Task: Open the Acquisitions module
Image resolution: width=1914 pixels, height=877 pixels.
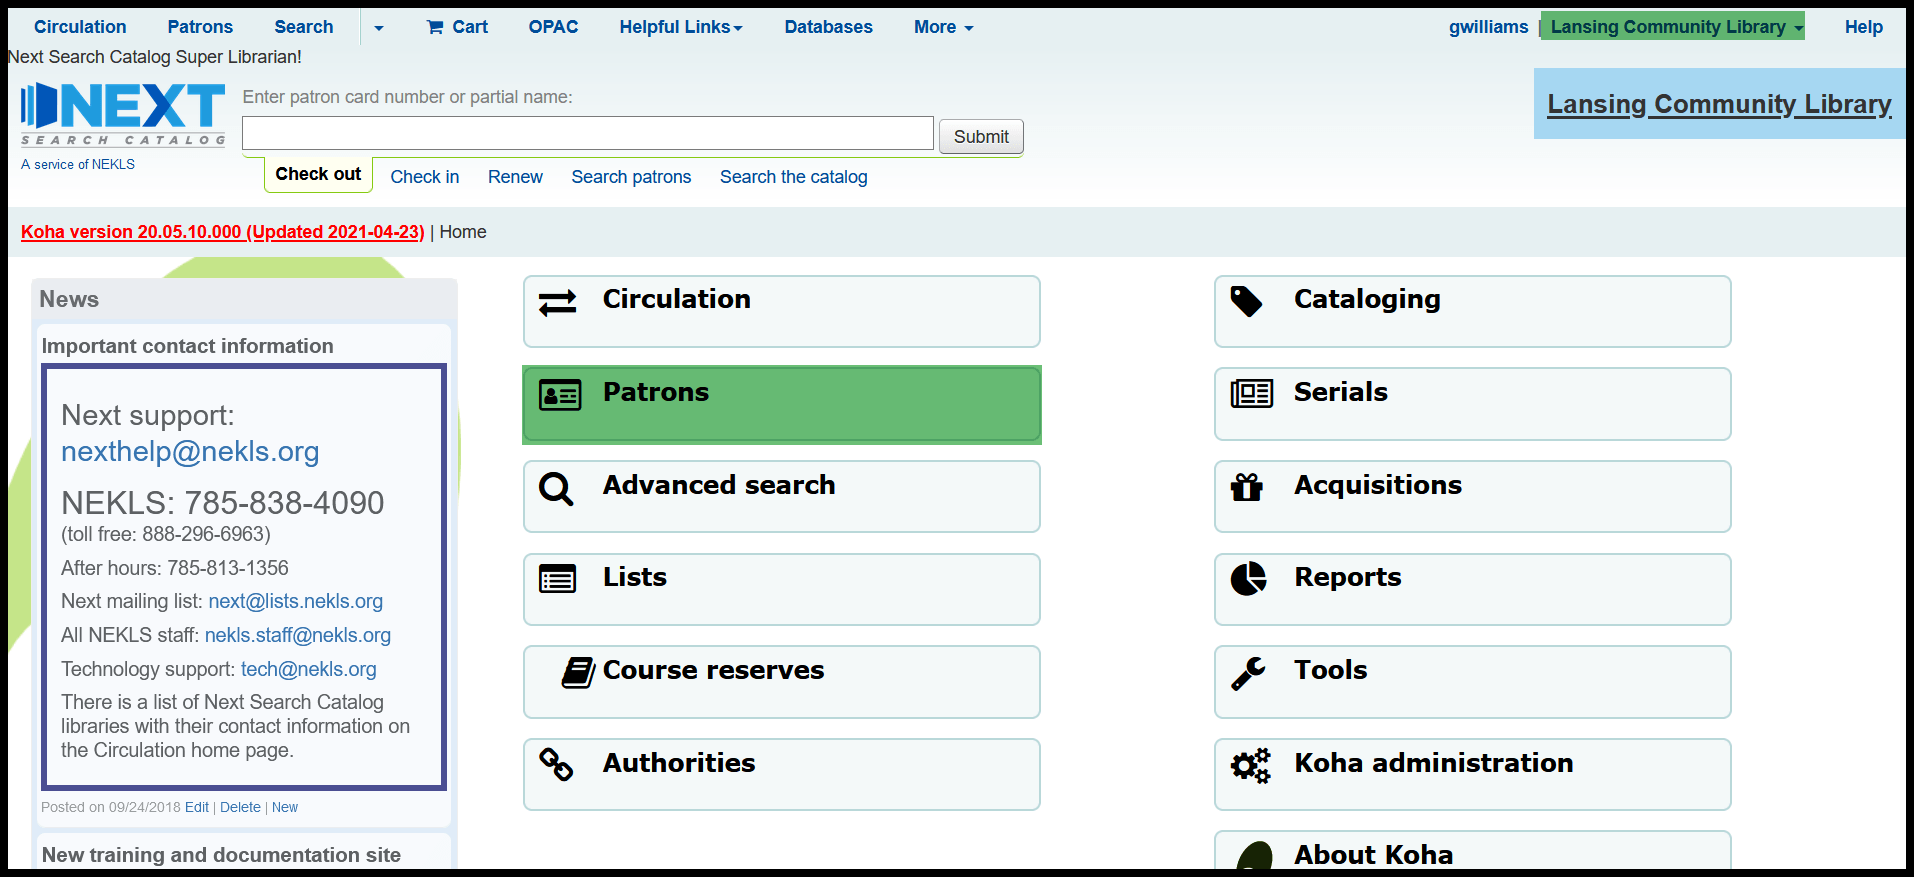Action: click(1473, 497)
